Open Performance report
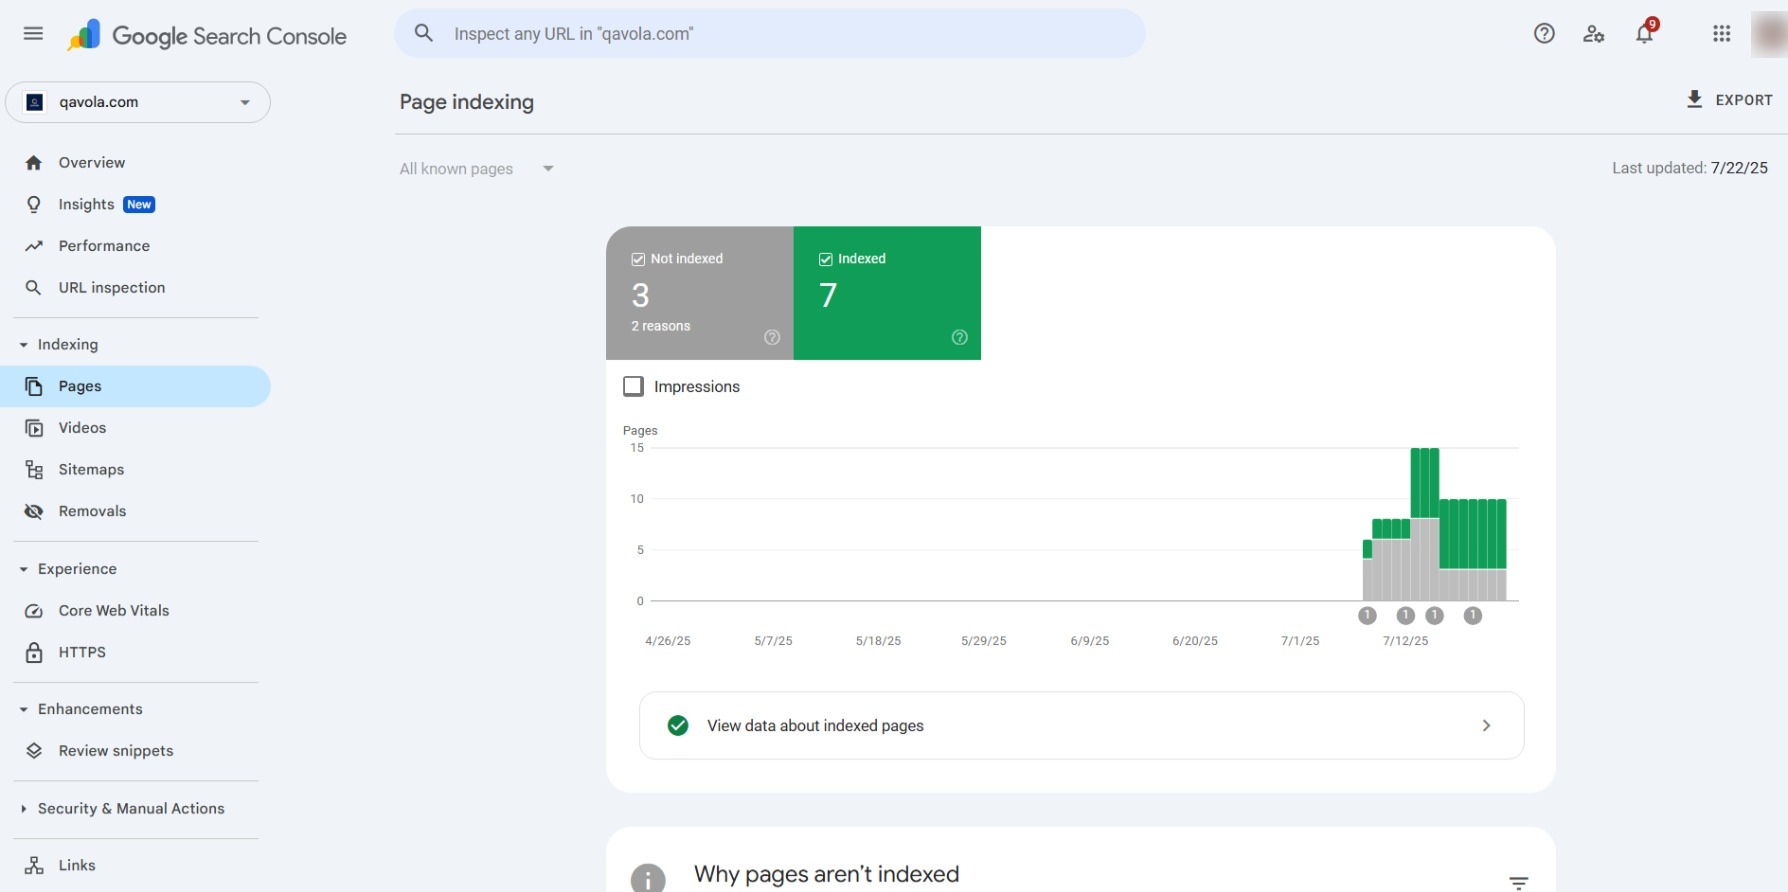 [104, 246]
